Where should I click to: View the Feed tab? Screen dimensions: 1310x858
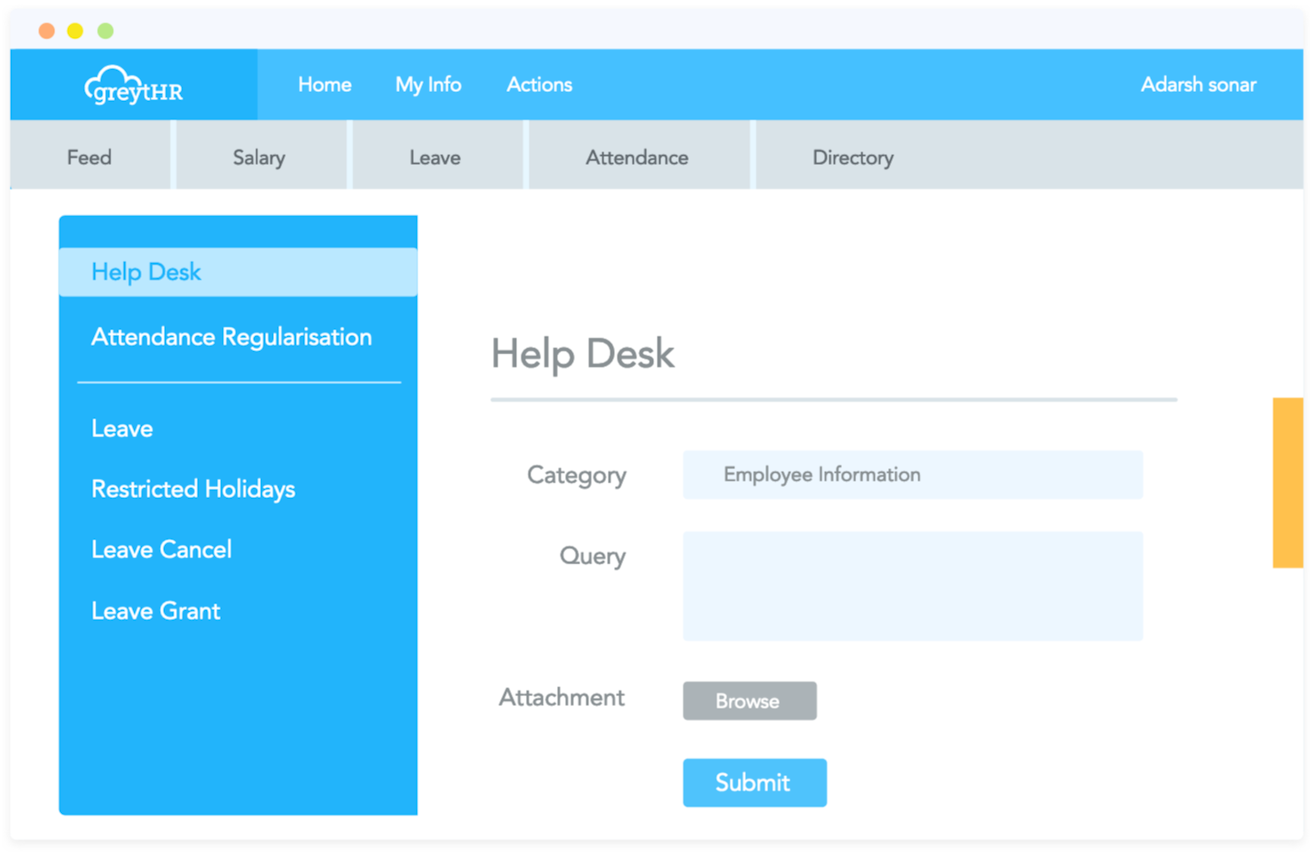[x=89, y=157]
